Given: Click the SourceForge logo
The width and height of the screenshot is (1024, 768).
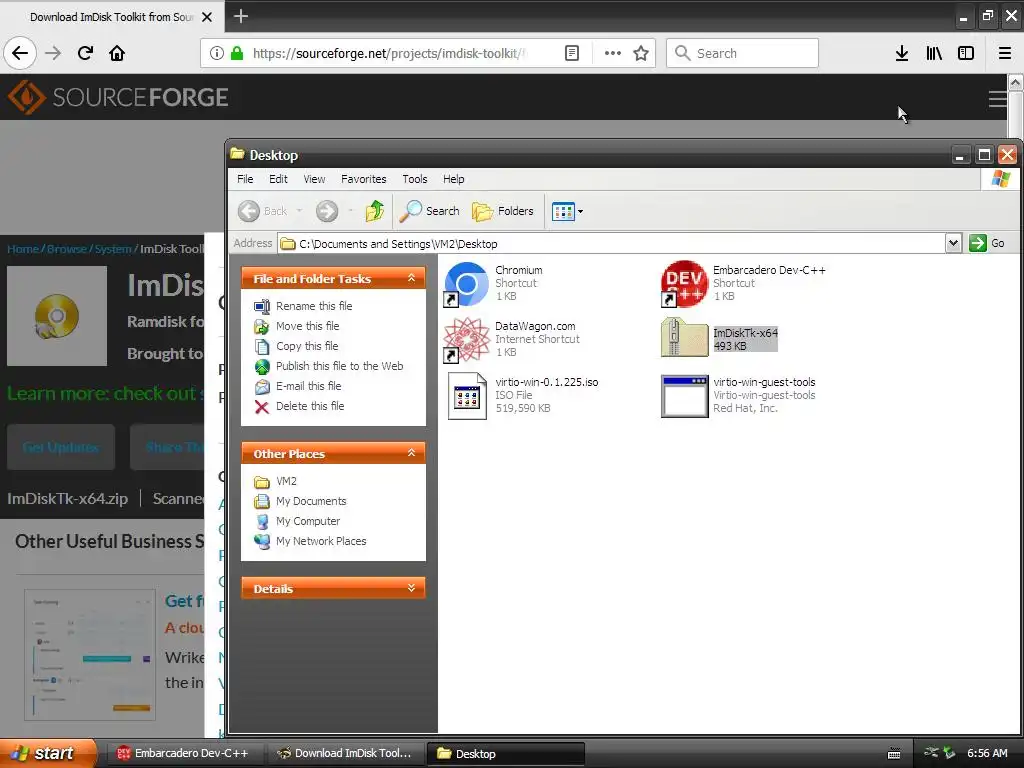Looking at the screenshot, I should coord(118,97).
